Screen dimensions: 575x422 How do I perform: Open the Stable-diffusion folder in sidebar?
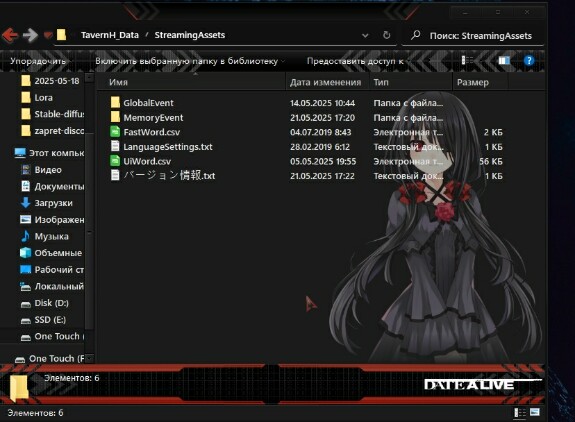pos(52,114)
